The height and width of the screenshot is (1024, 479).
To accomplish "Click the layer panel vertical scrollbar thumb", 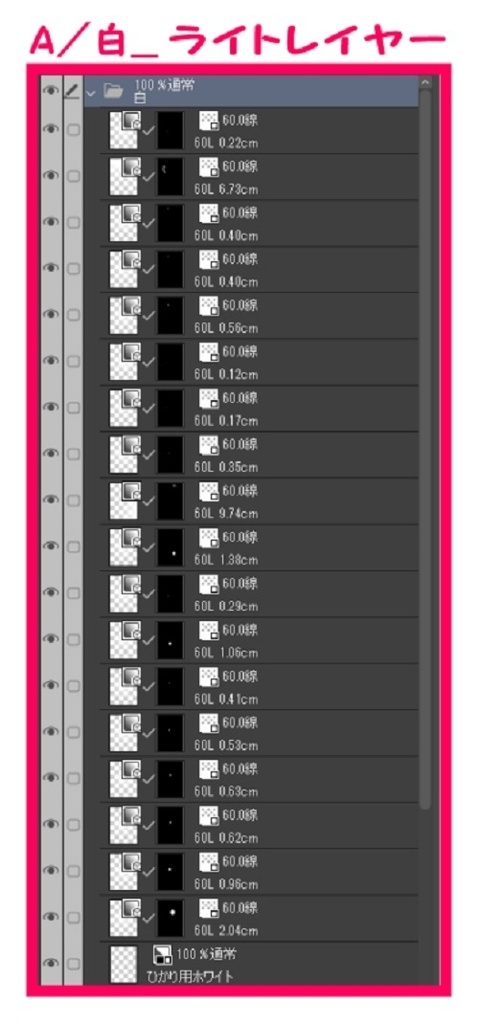I will click(425, 449).
